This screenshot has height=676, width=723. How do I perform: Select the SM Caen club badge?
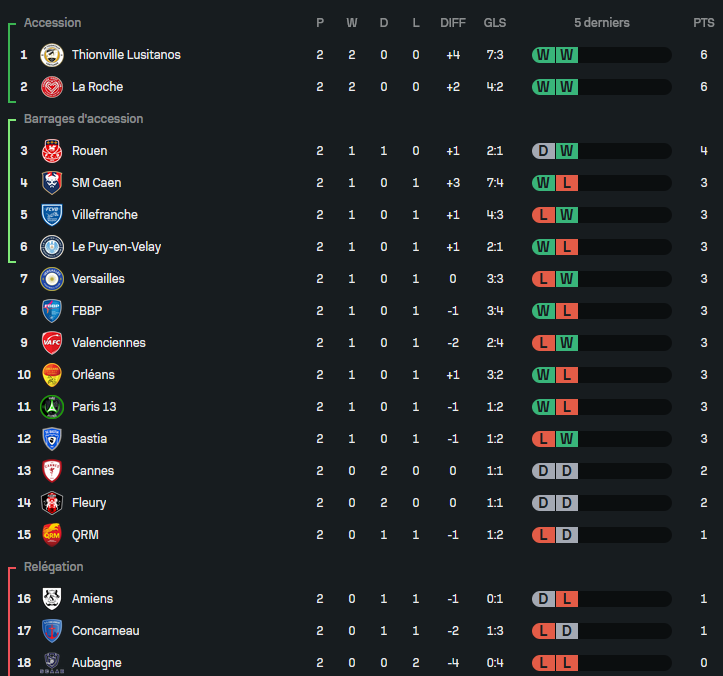pyautogui.click(x=52, y=183)
